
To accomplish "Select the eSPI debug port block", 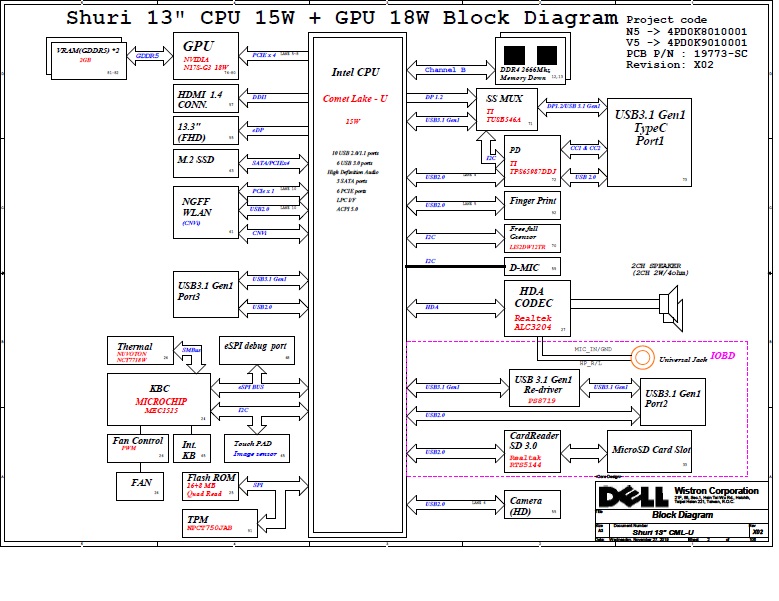I will [256, 350].
